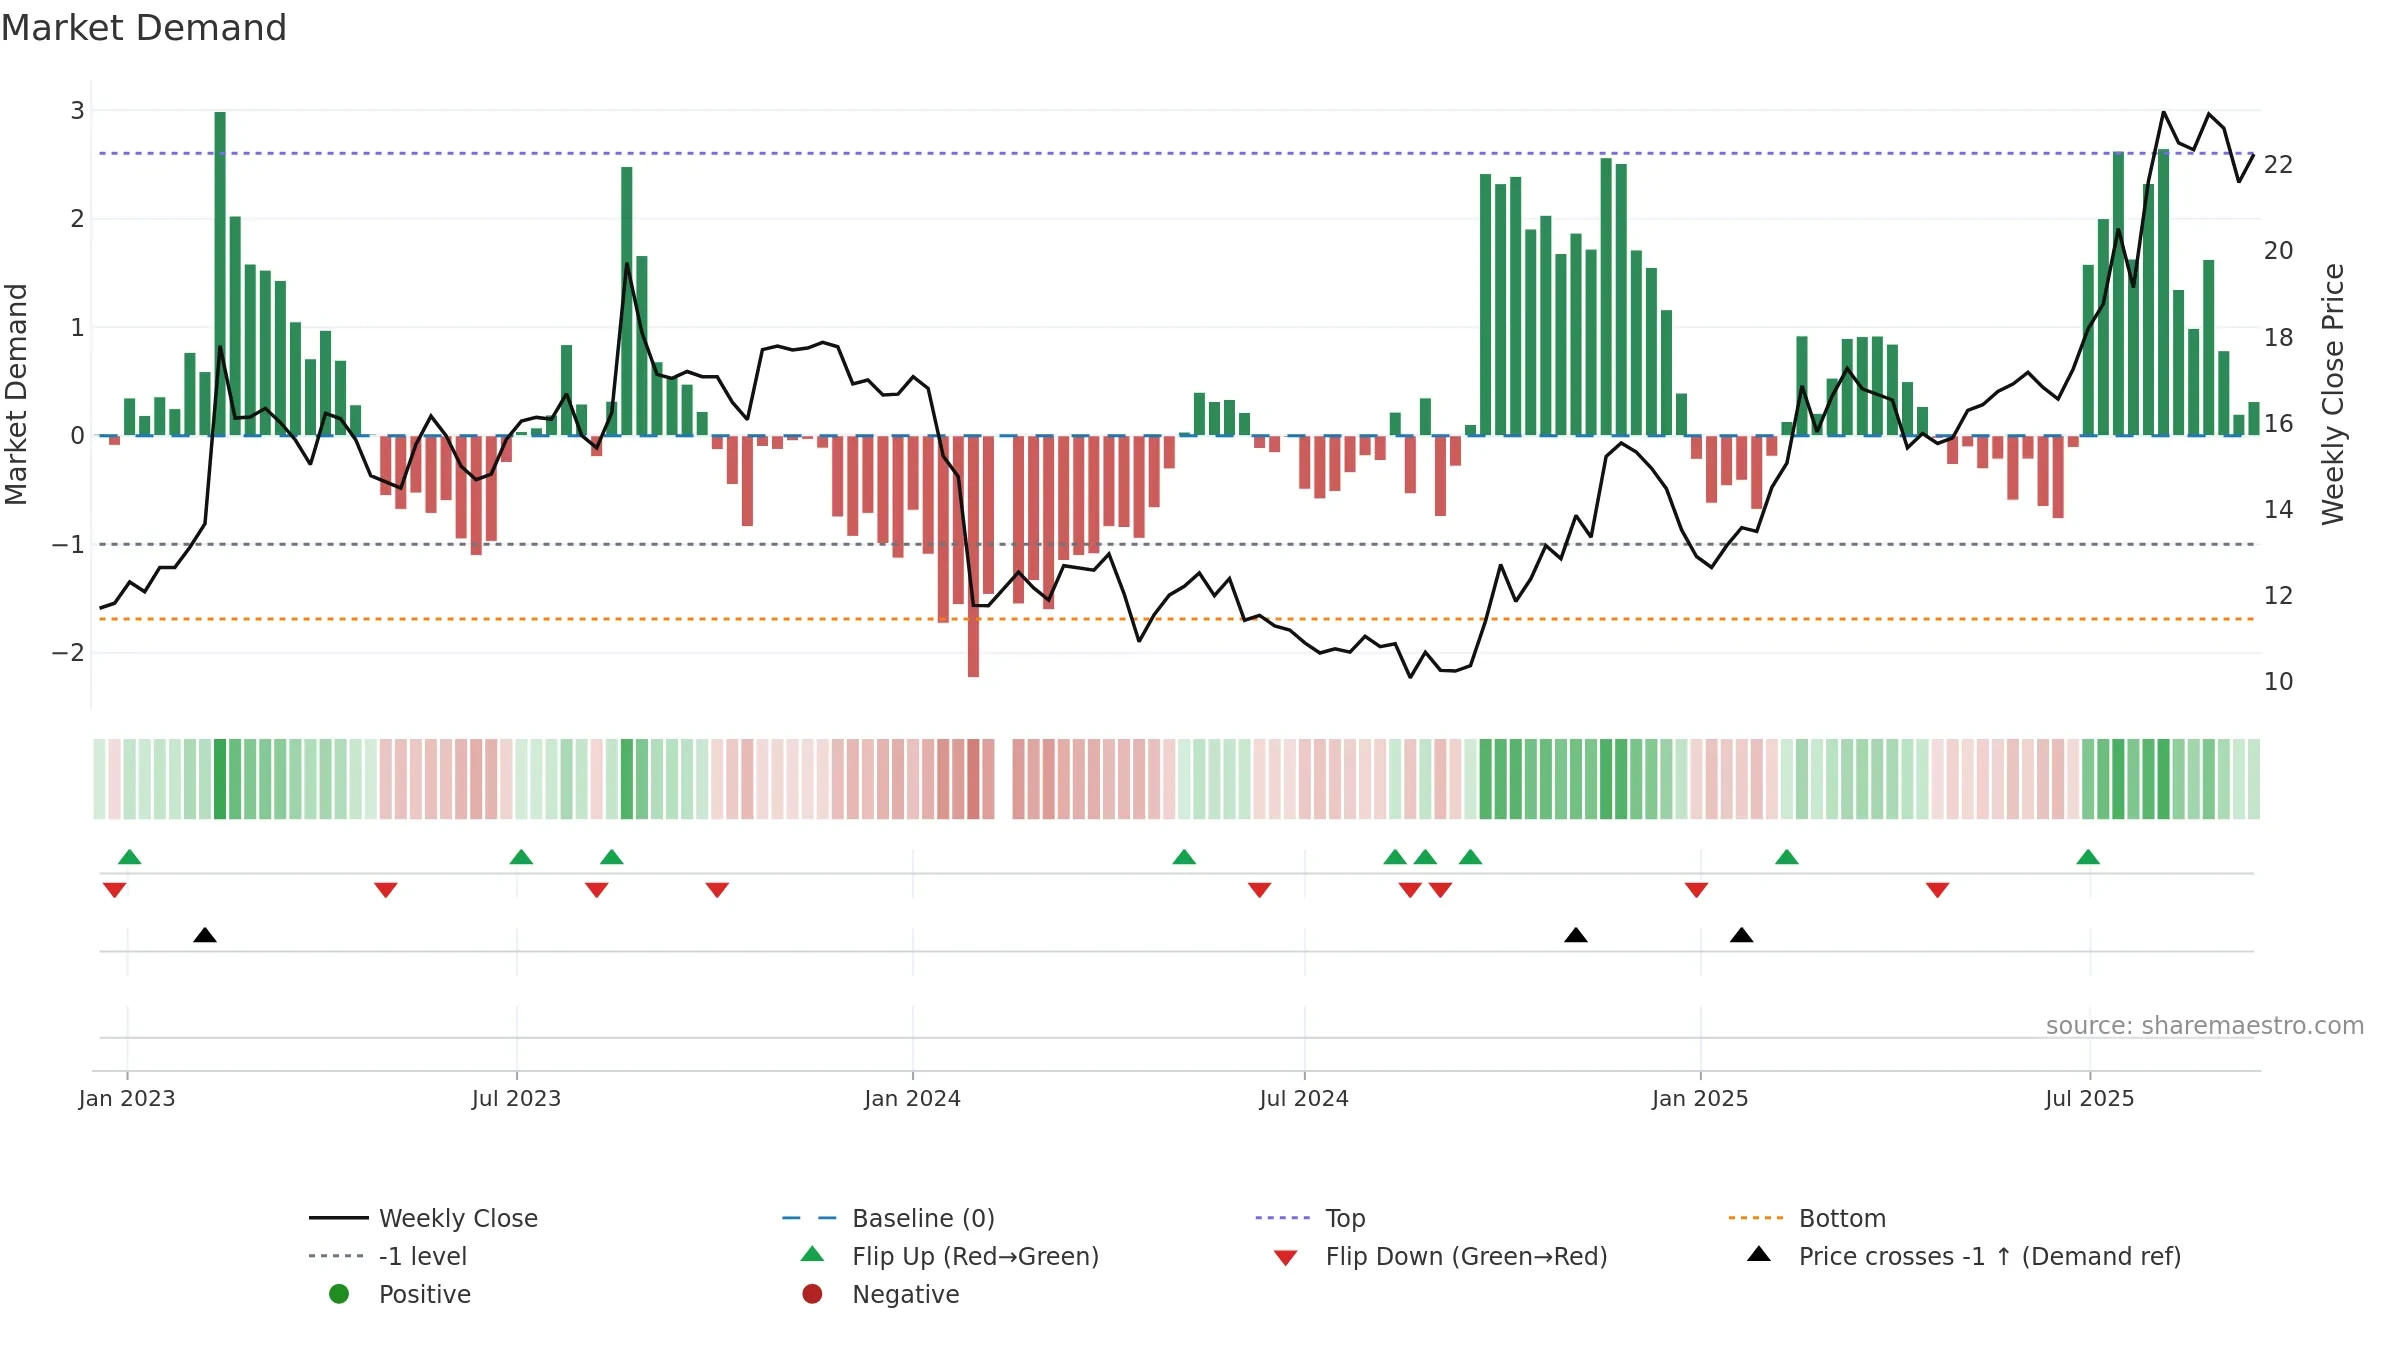Click the Weekly Close Price axis title
Screen dimensions: 2400x1350
click(x=2333, y=394)
